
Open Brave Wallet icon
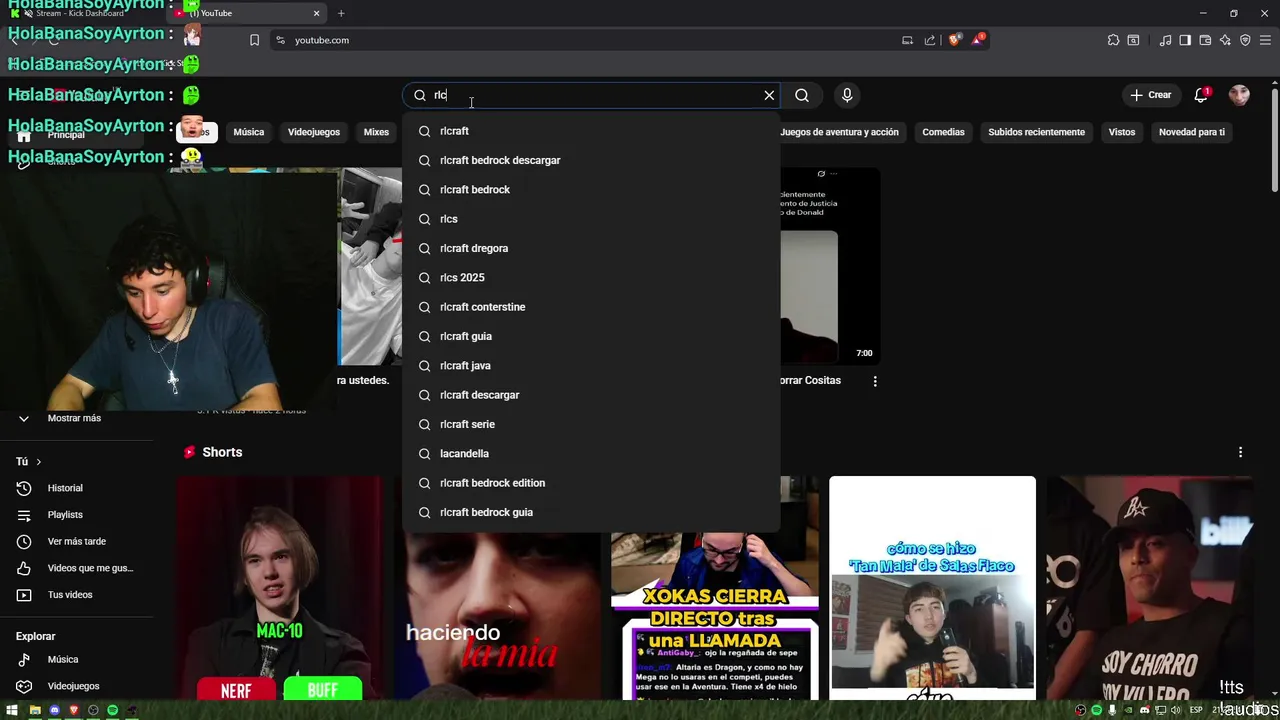click(x=1205, y=40)
